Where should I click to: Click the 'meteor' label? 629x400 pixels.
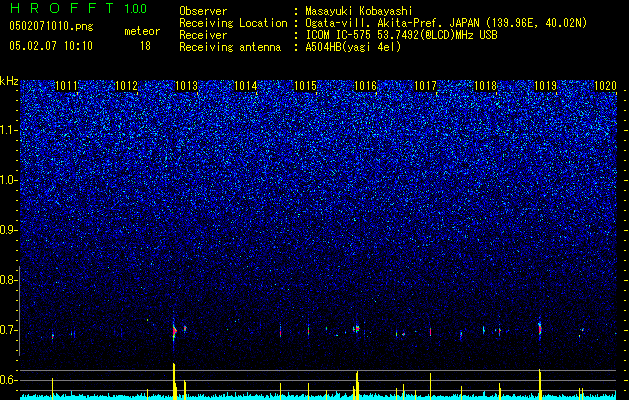(142, 31)
